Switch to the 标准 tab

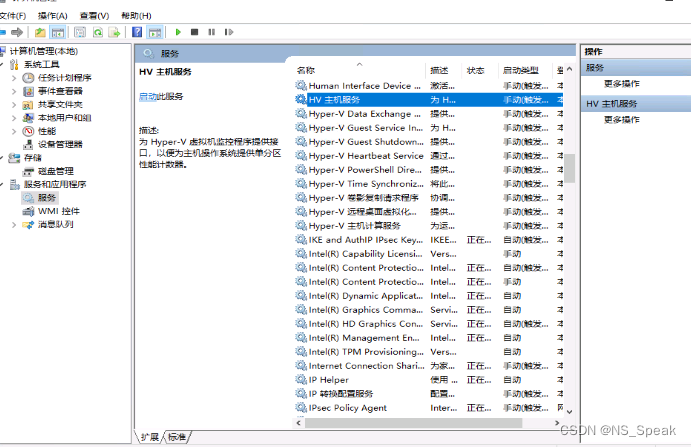[177, 437]
